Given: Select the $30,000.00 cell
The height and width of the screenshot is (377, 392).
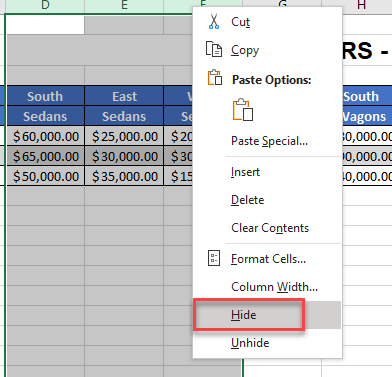Looking at the screenshot, I should pyautogui.click(x=124, y=156).
